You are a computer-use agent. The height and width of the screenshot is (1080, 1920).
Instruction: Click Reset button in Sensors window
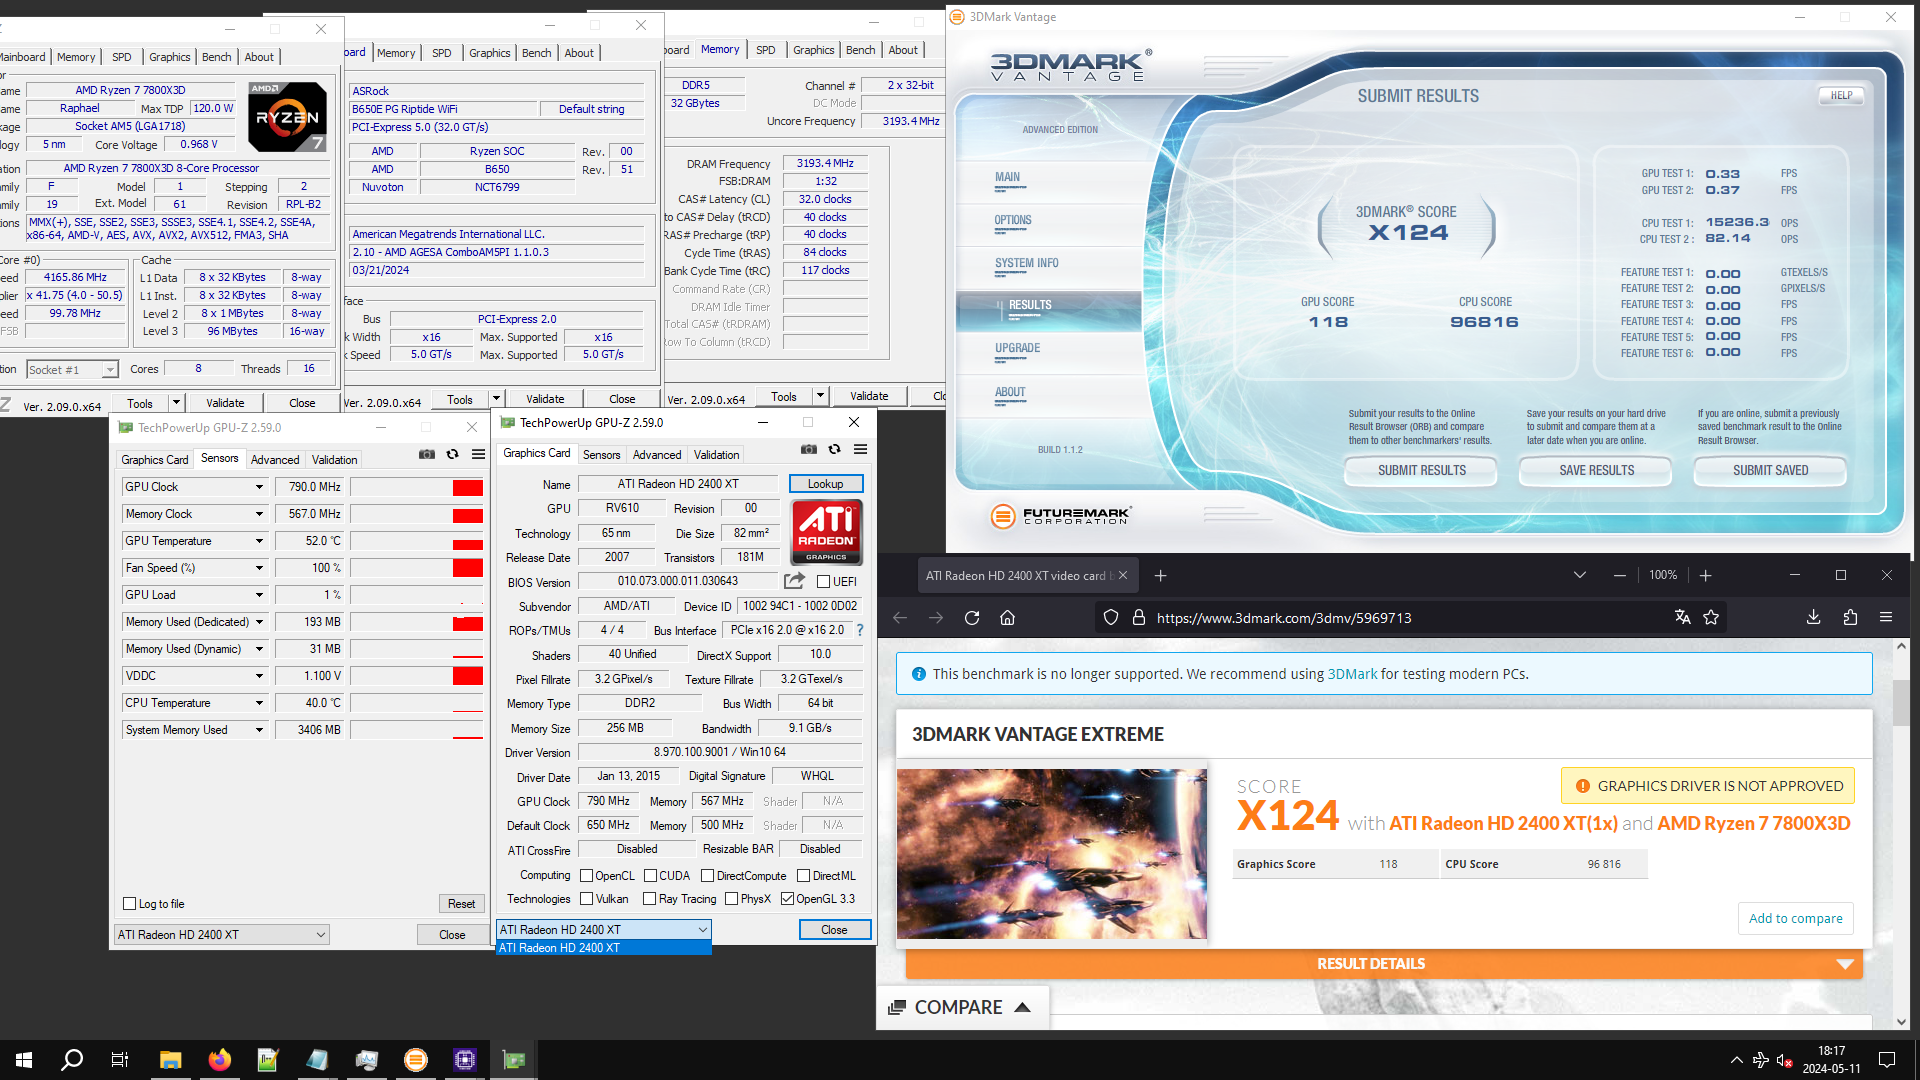tap(461, 904)
